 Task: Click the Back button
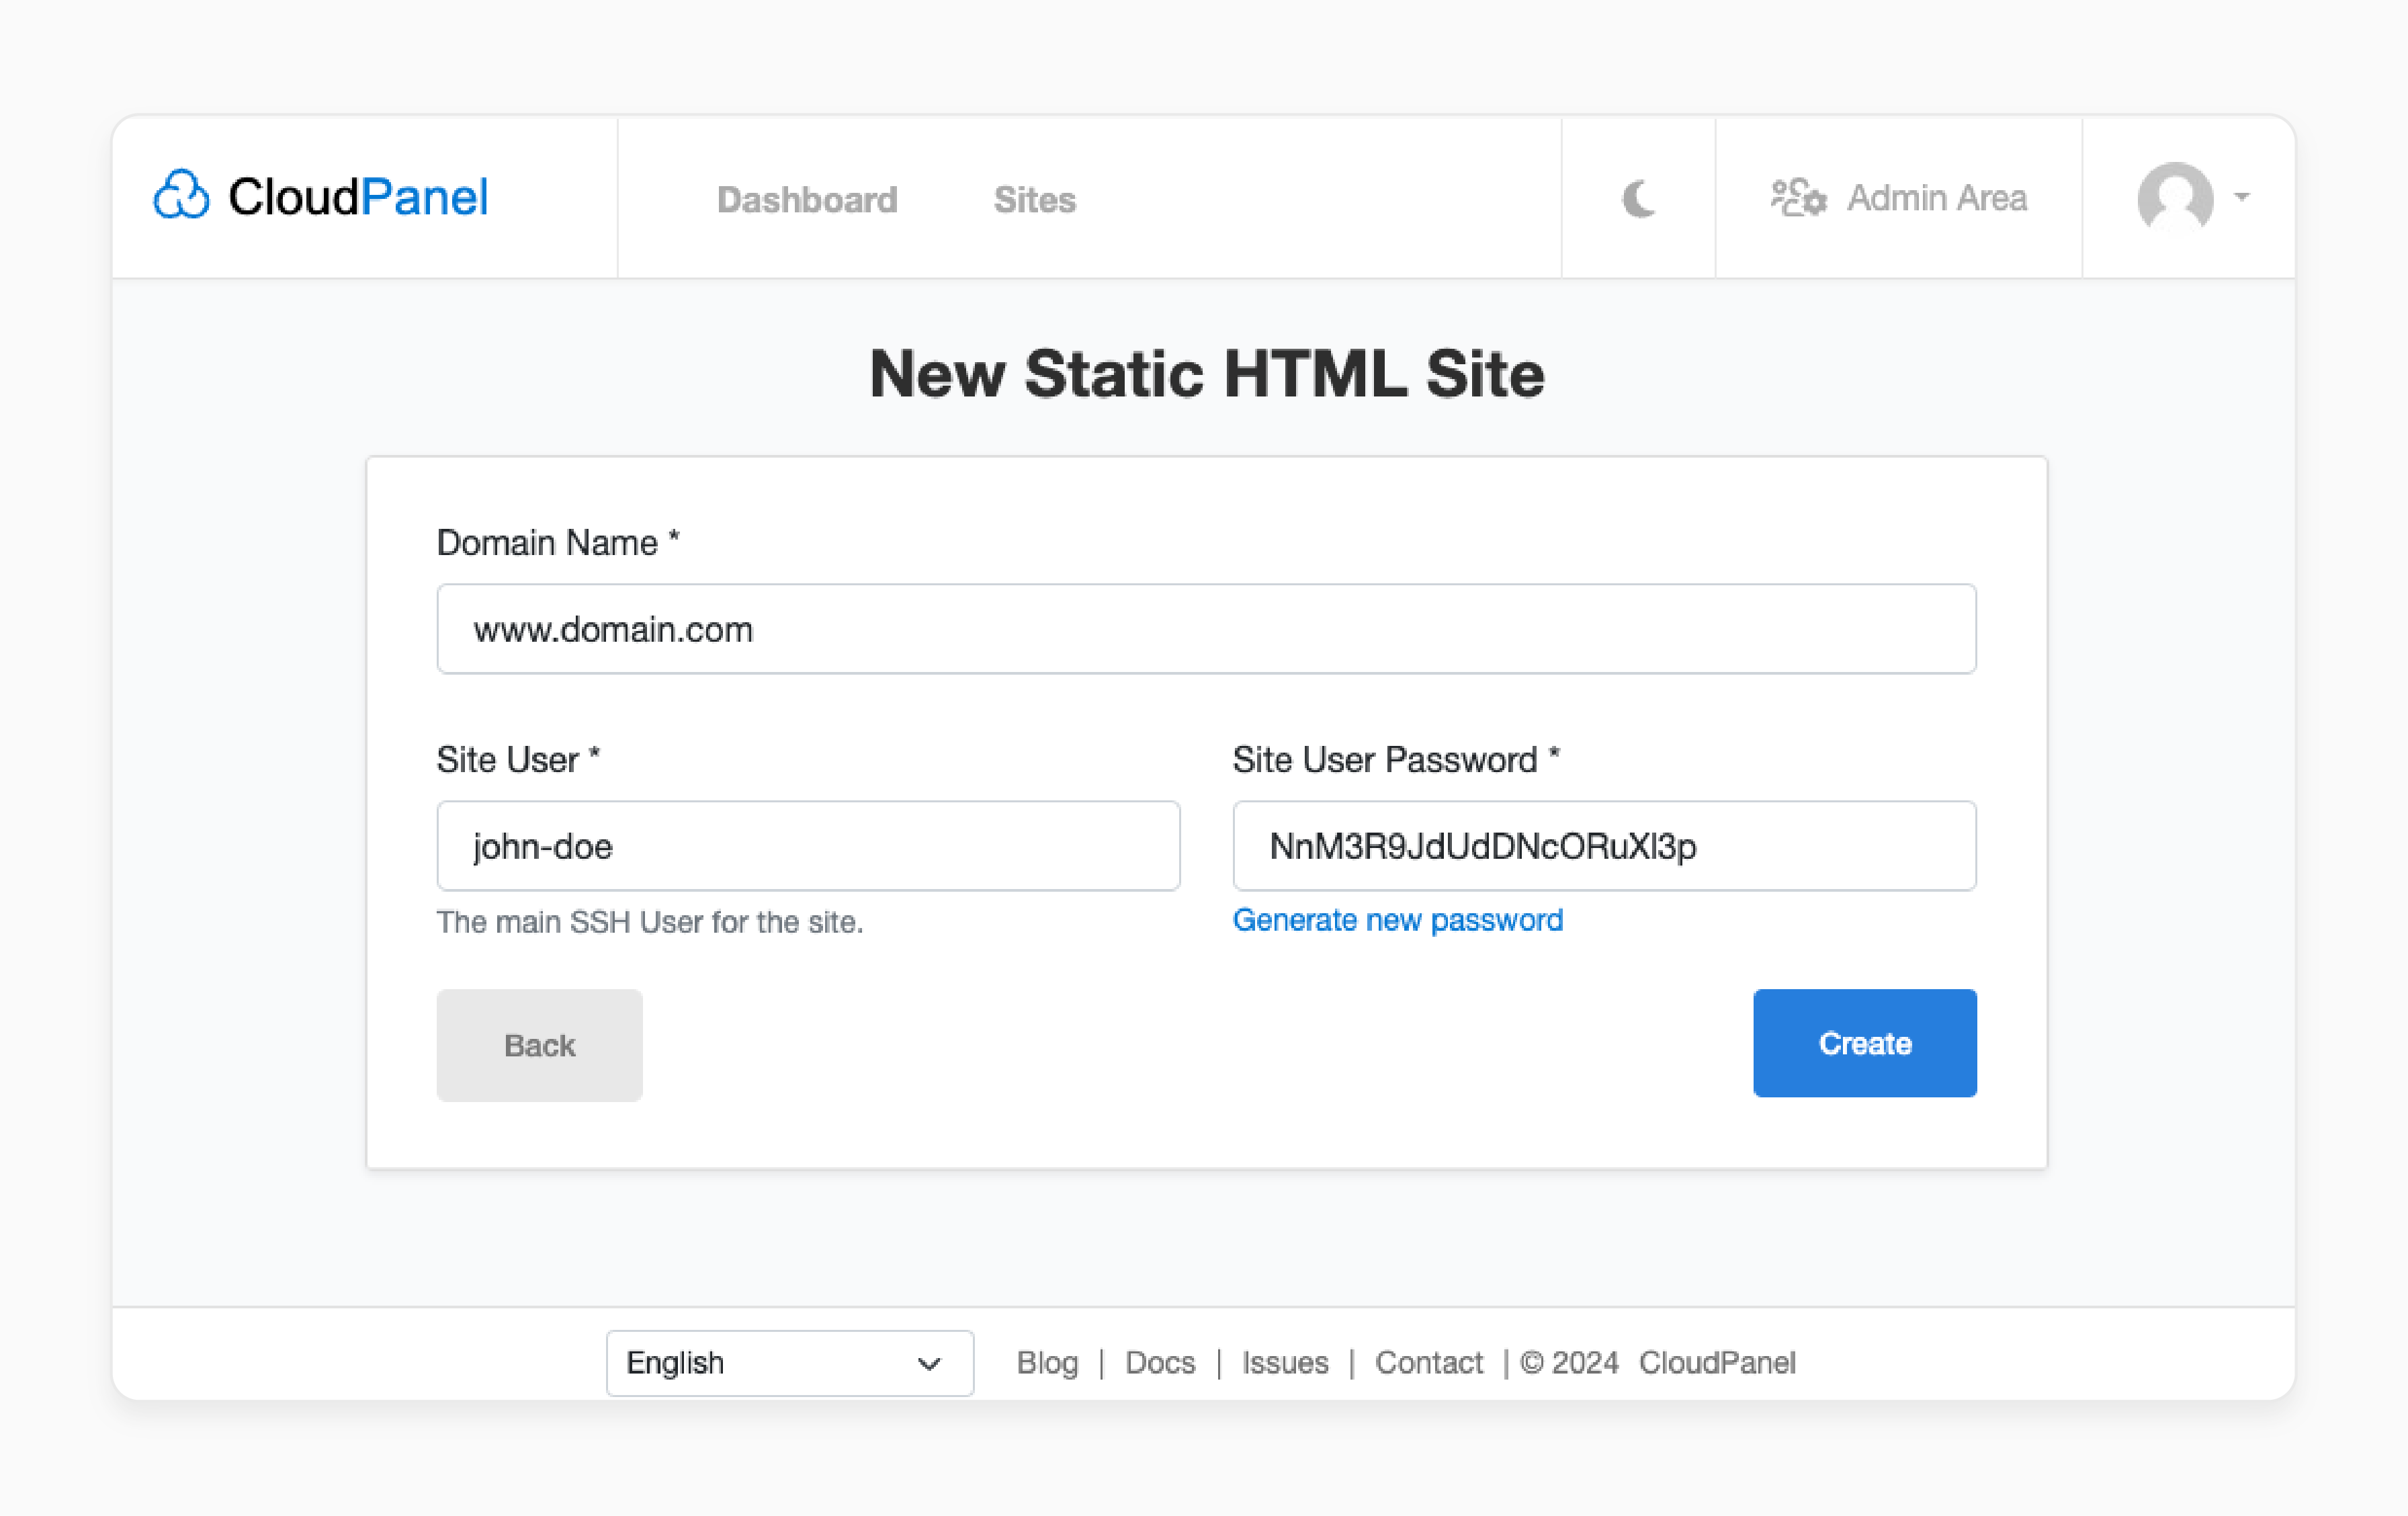(539, 1045)
